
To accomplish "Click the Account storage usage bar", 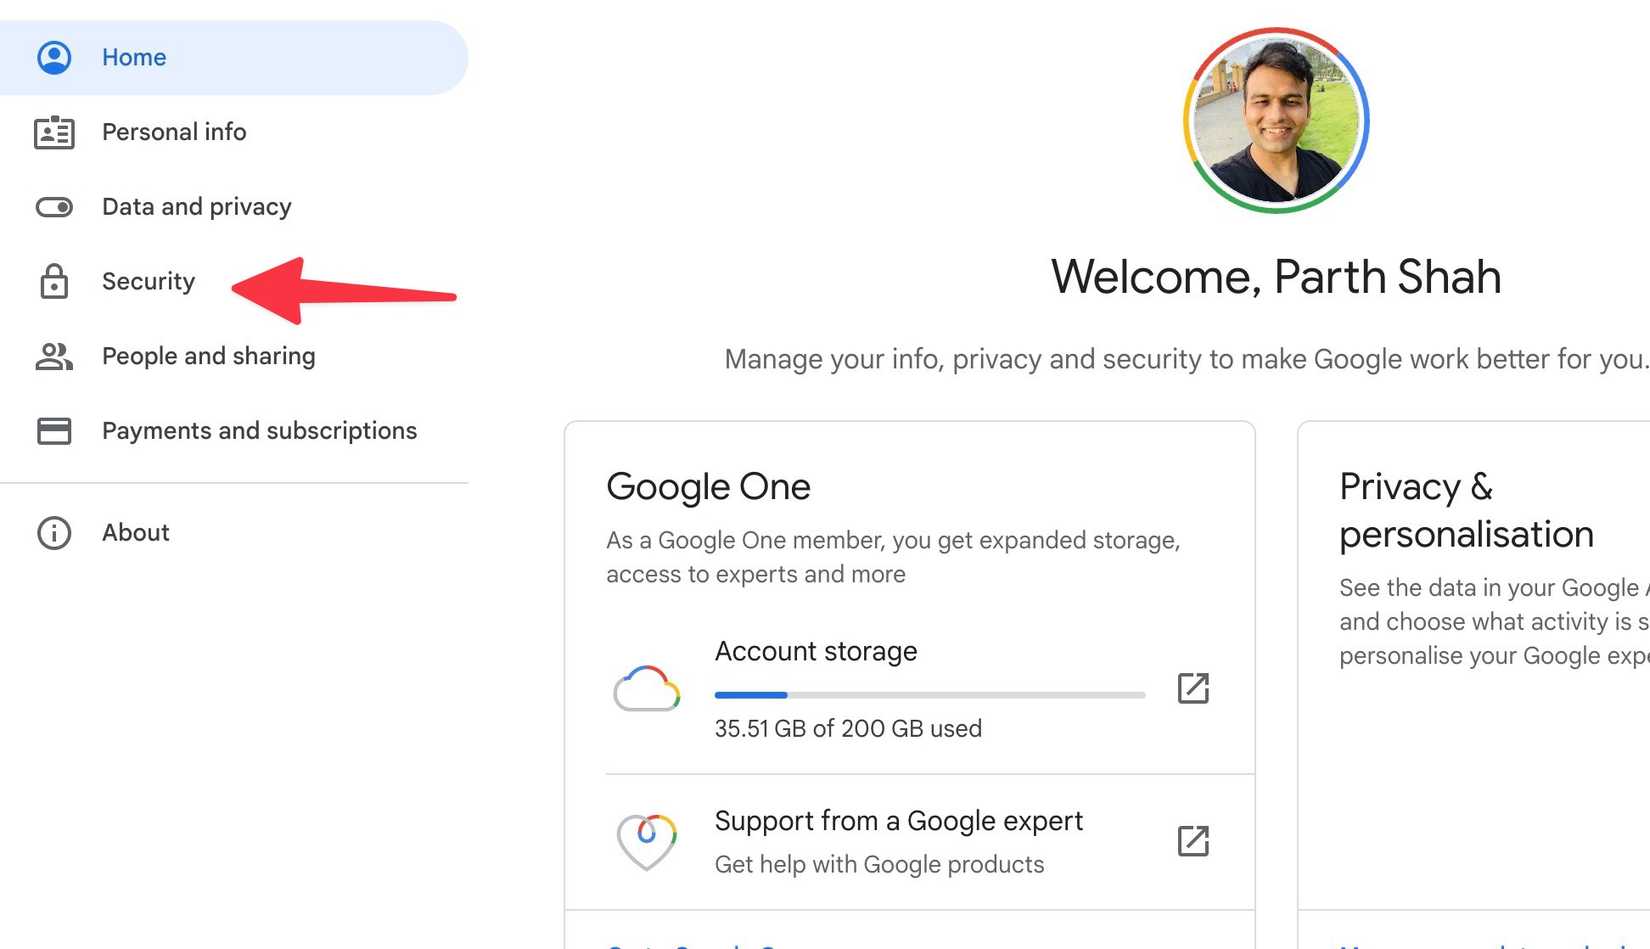I will click(x=929, y=695).
